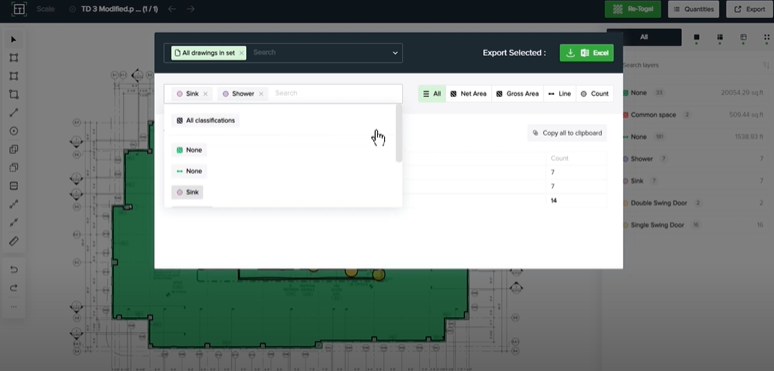Click the window-layout layer filter icon
The height and width of the screenshot is (371, 774).
click(x=743, y=37)
